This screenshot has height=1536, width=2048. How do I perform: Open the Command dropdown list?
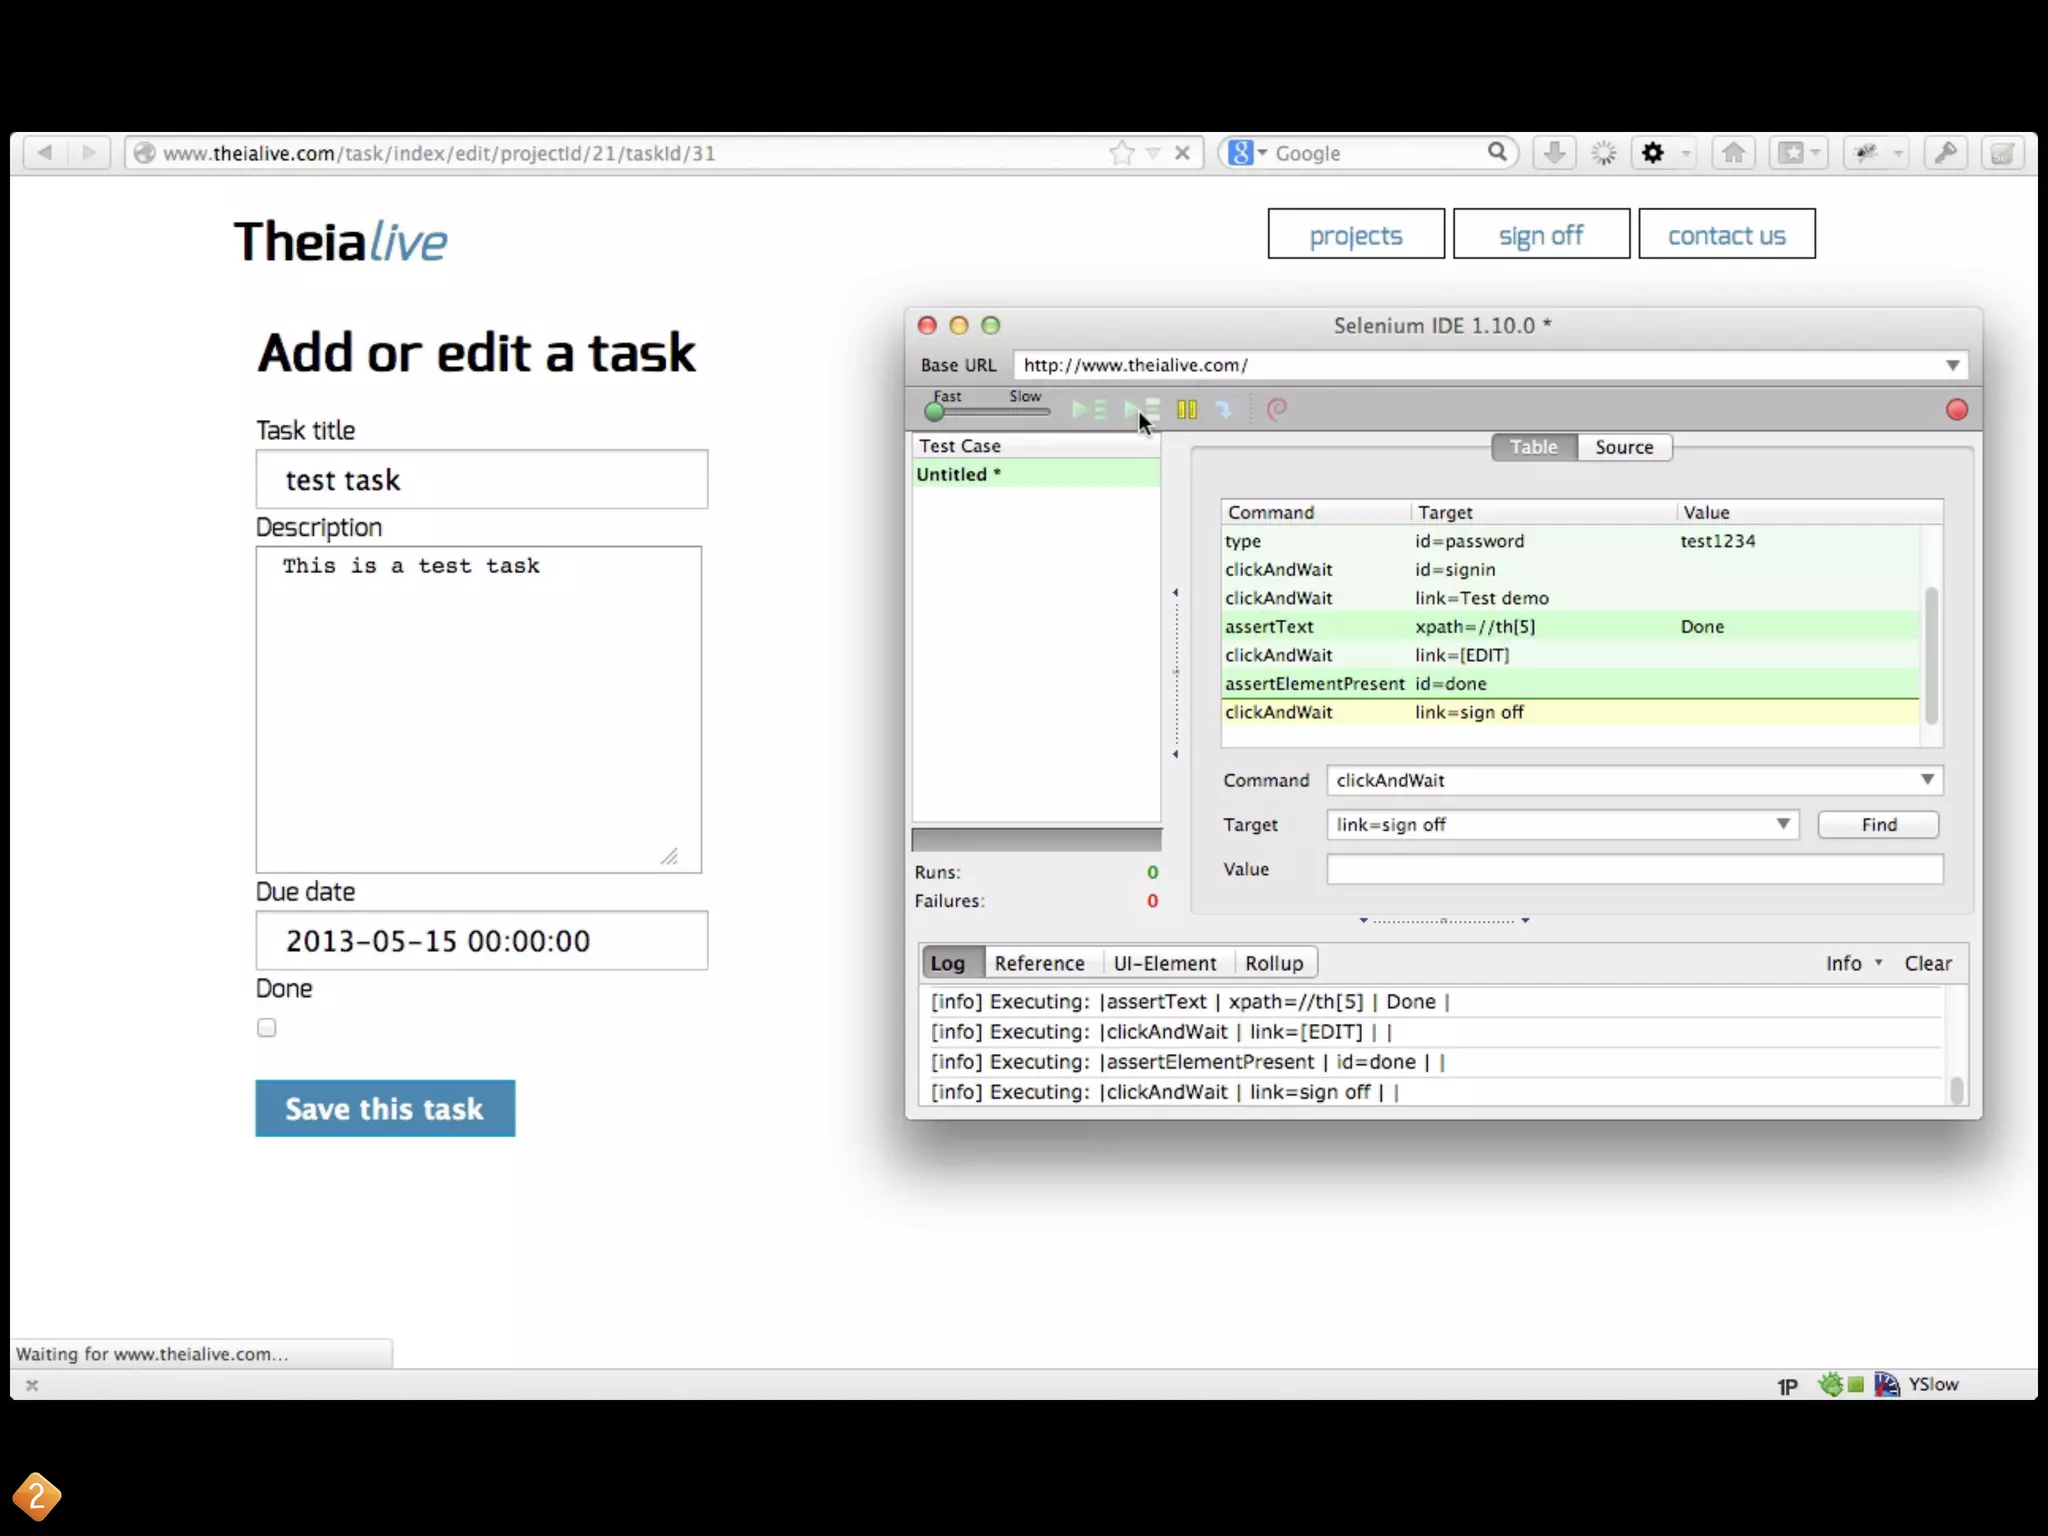click(x=1927, y=780)
